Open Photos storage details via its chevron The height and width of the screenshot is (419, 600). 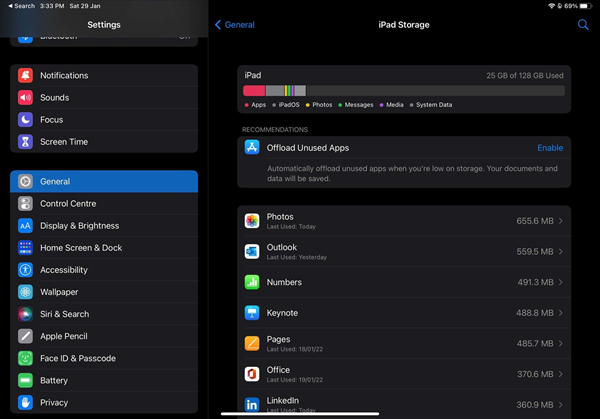pyautogui.click(x=561, y=221)
